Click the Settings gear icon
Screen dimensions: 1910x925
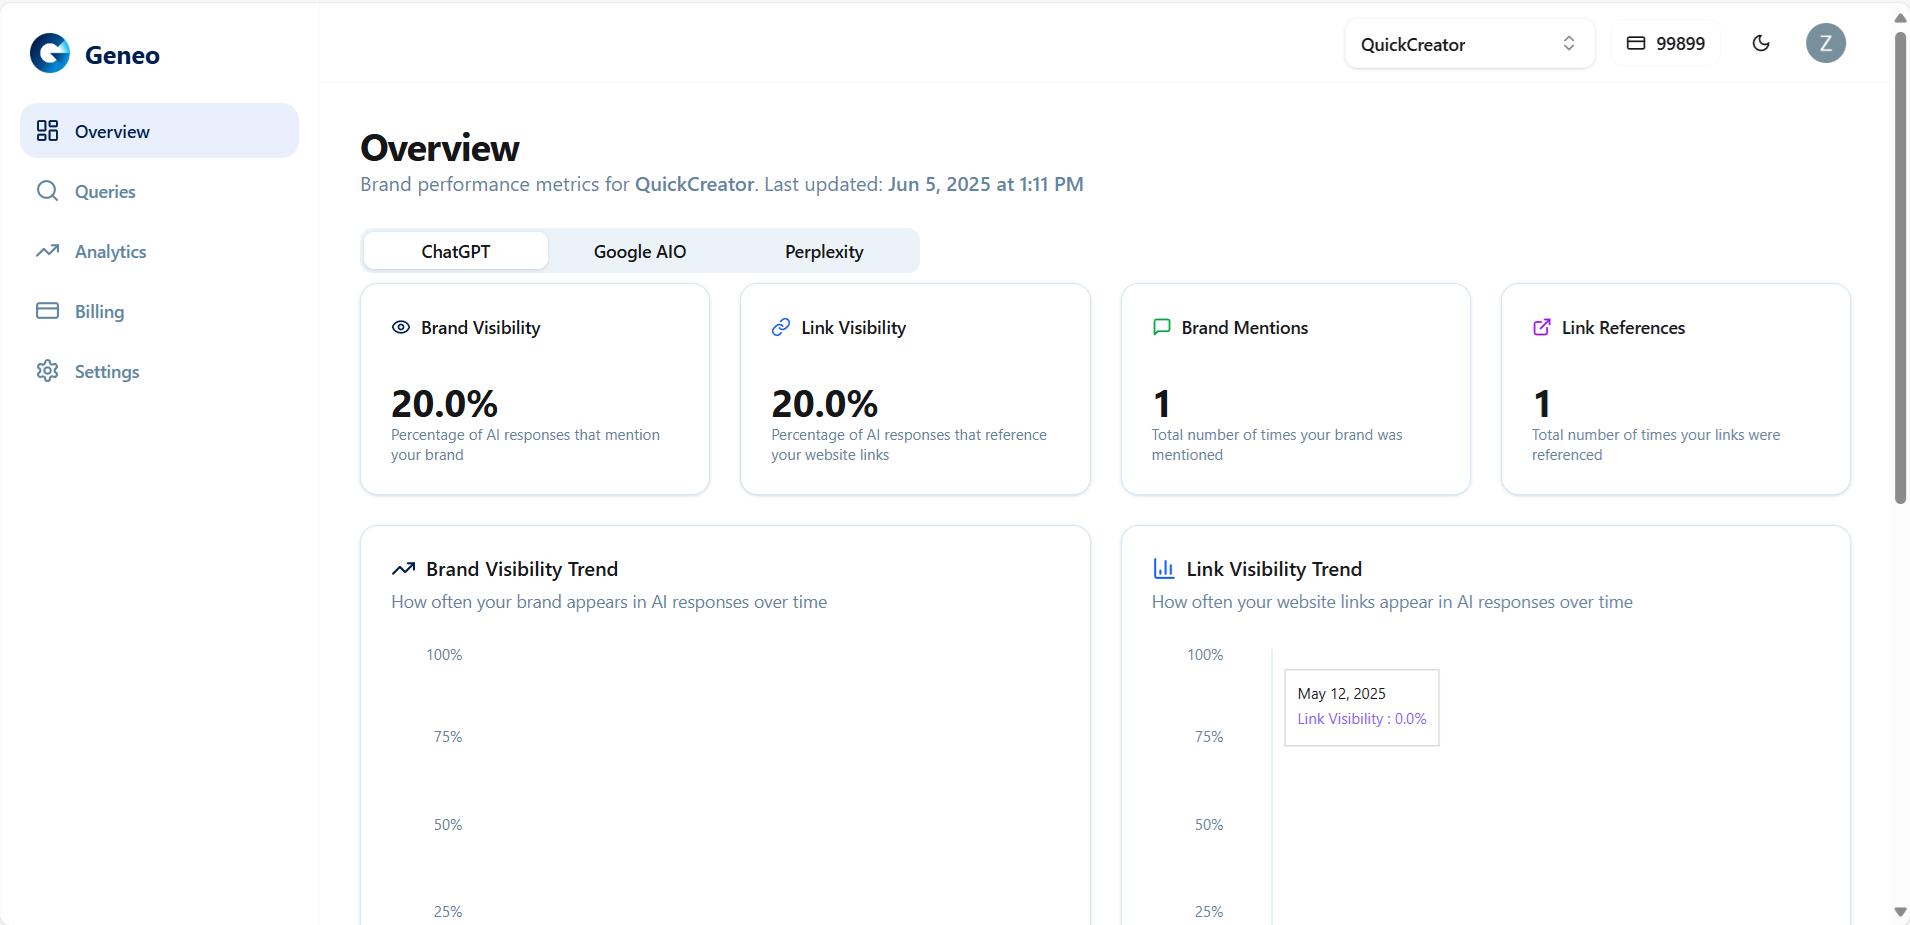point(47,371)
